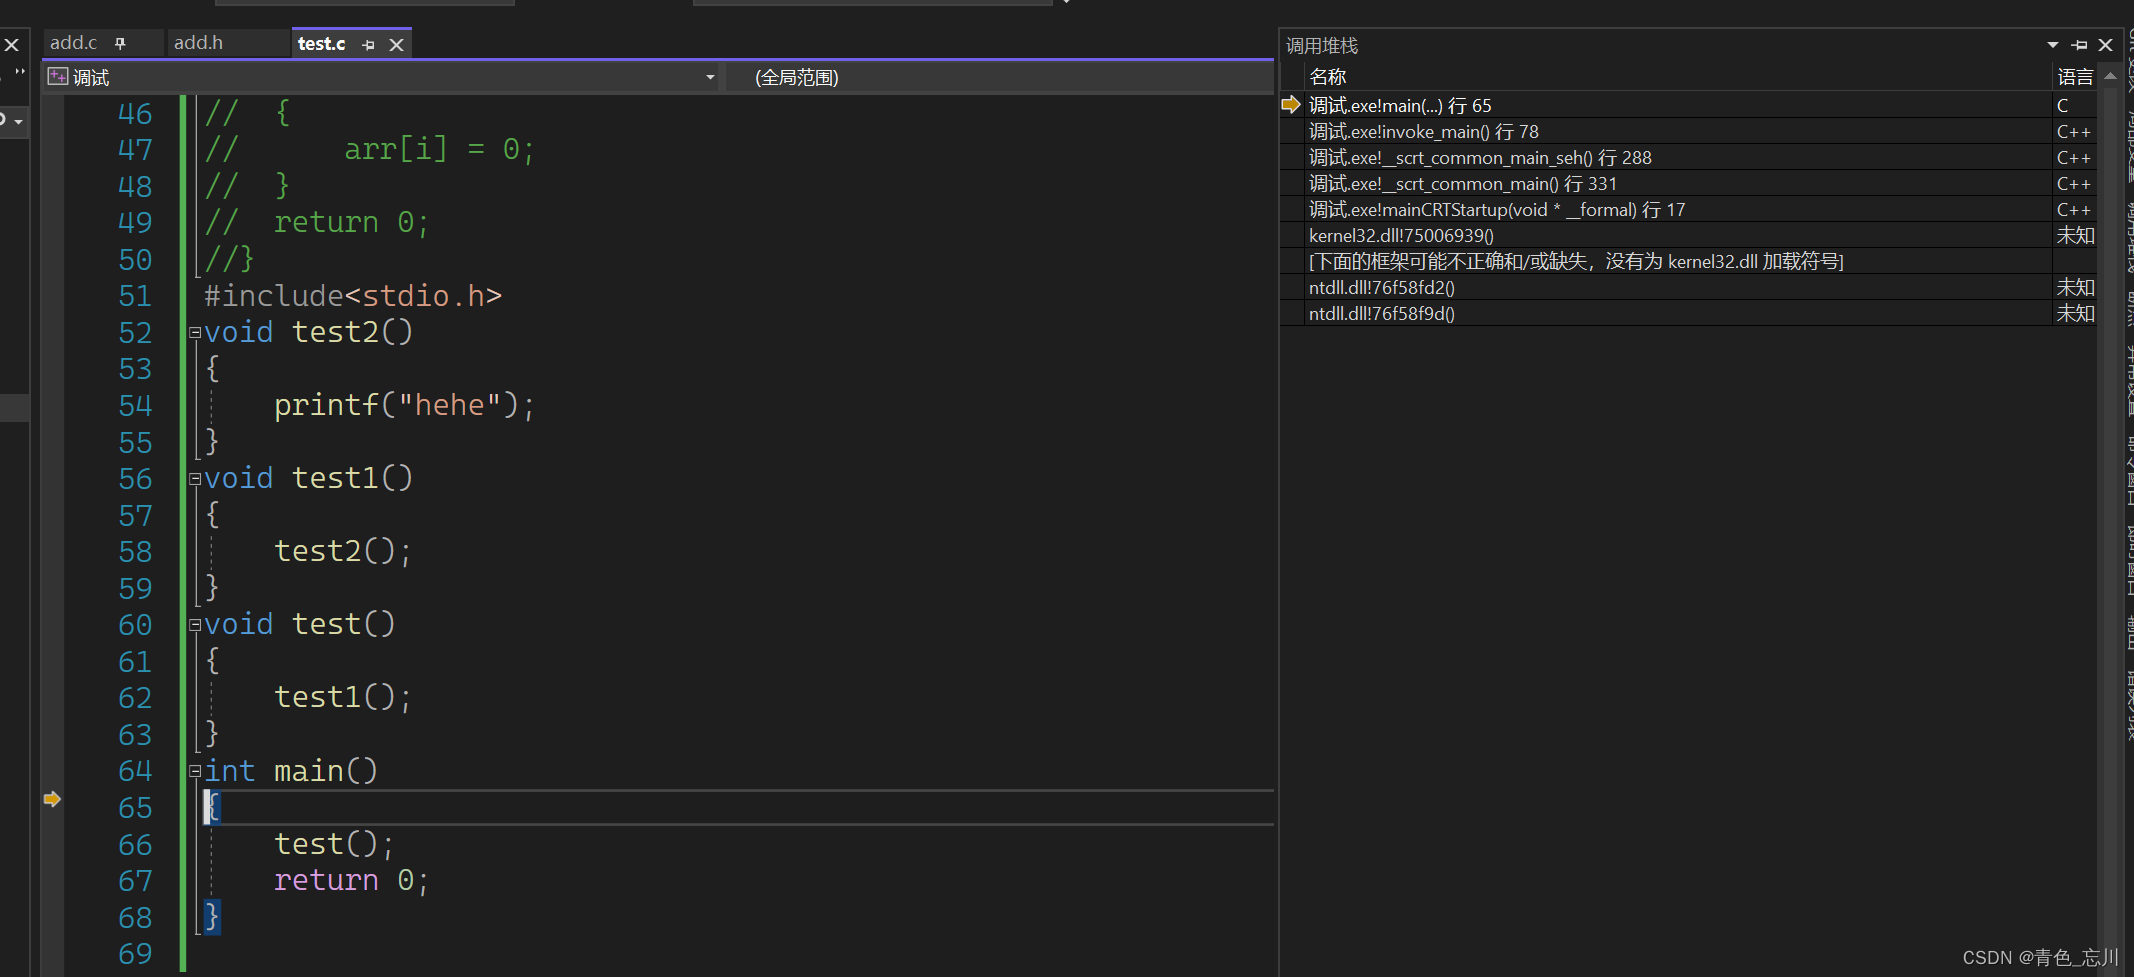Click the test2(); call on line 58
The width and height of the screenshot is (2134, 977).
coord(343,551)
